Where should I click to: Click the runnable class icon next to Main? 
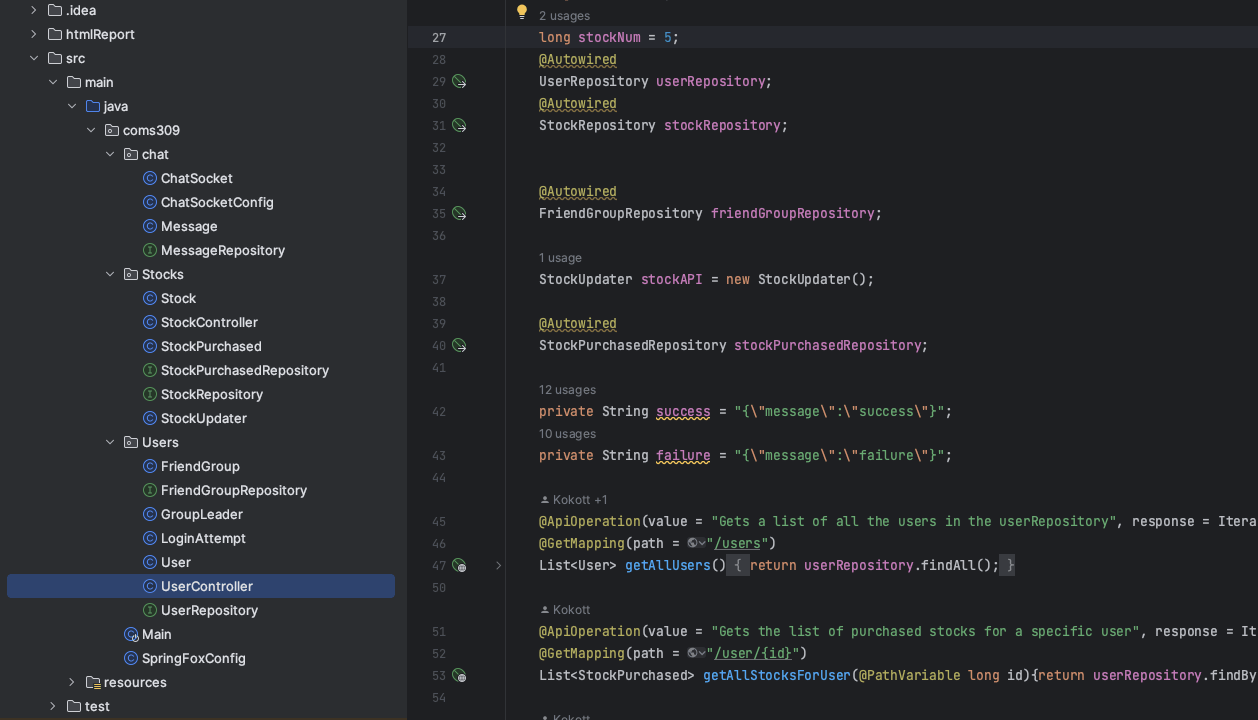(131, 634)
